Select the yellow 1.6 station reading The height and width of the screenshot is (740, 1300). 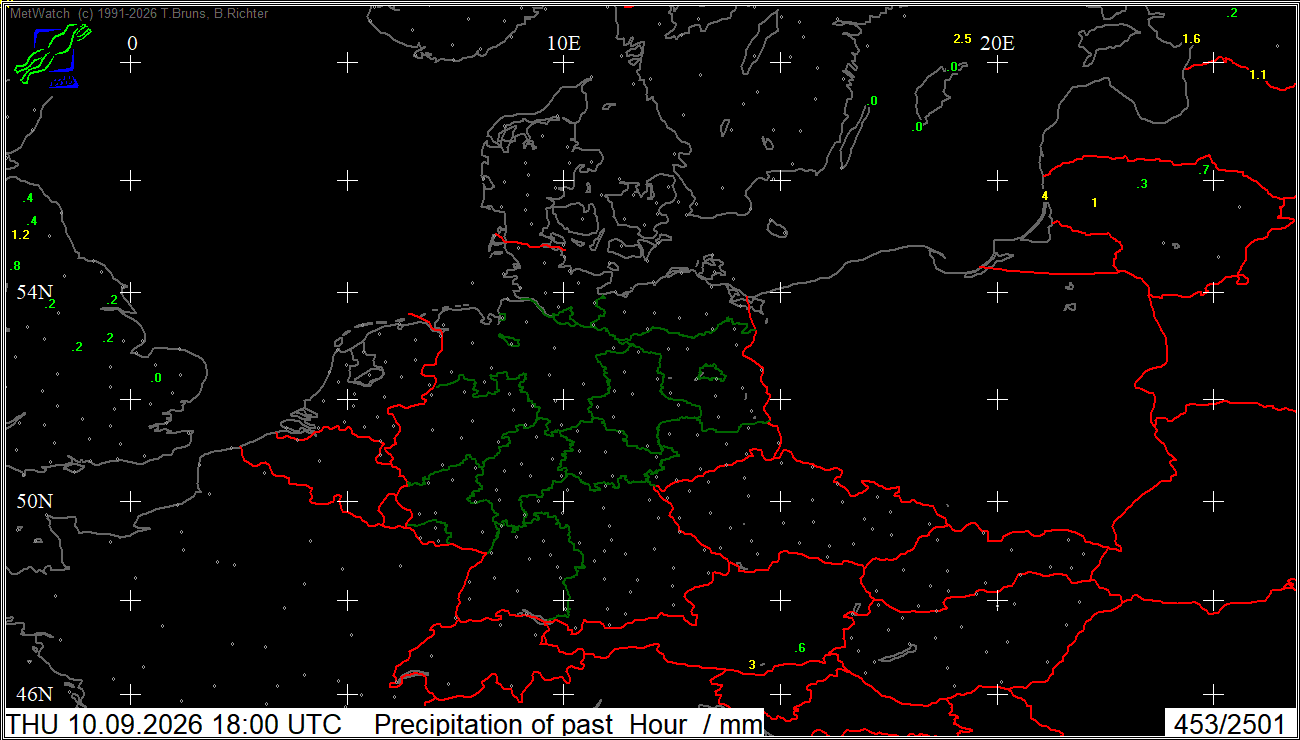click(1191, 39)
